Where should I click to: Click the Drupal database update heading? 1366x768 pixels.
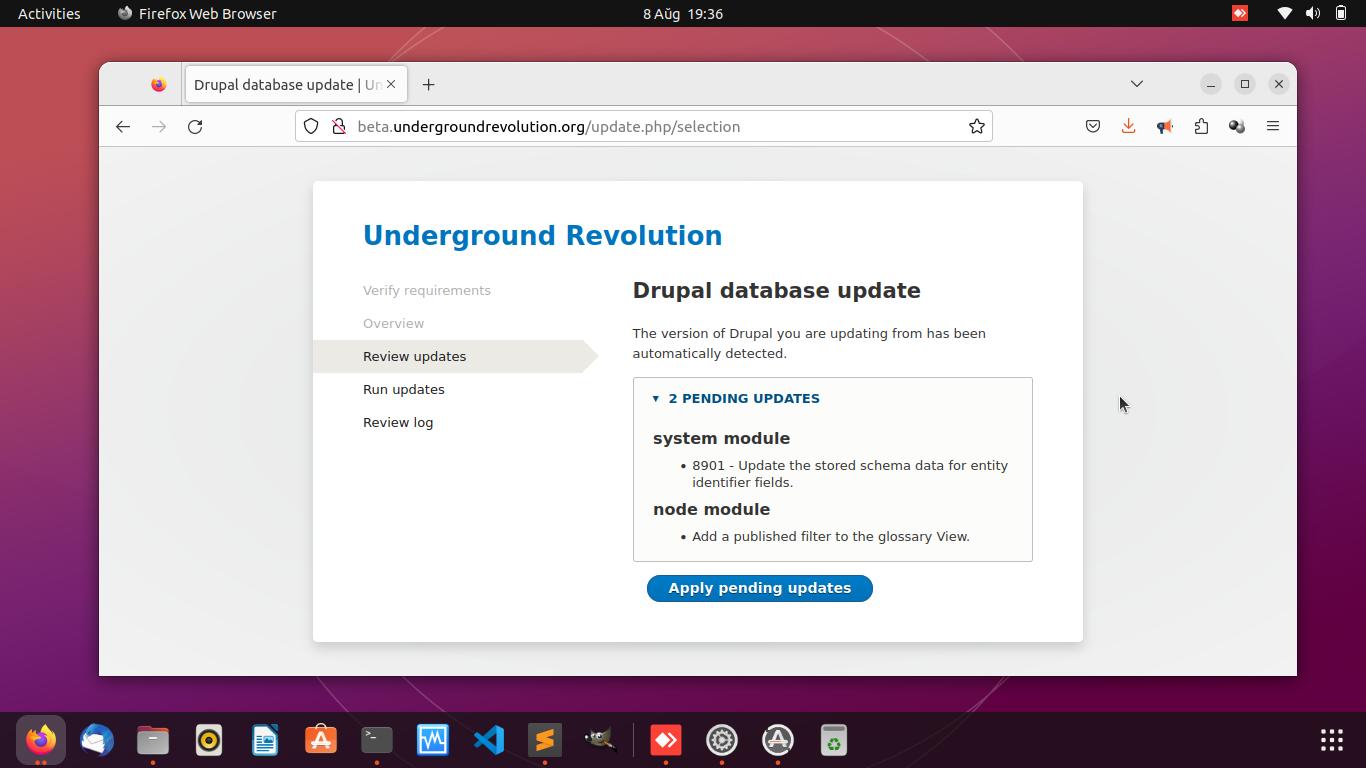(x=777, y=290)
